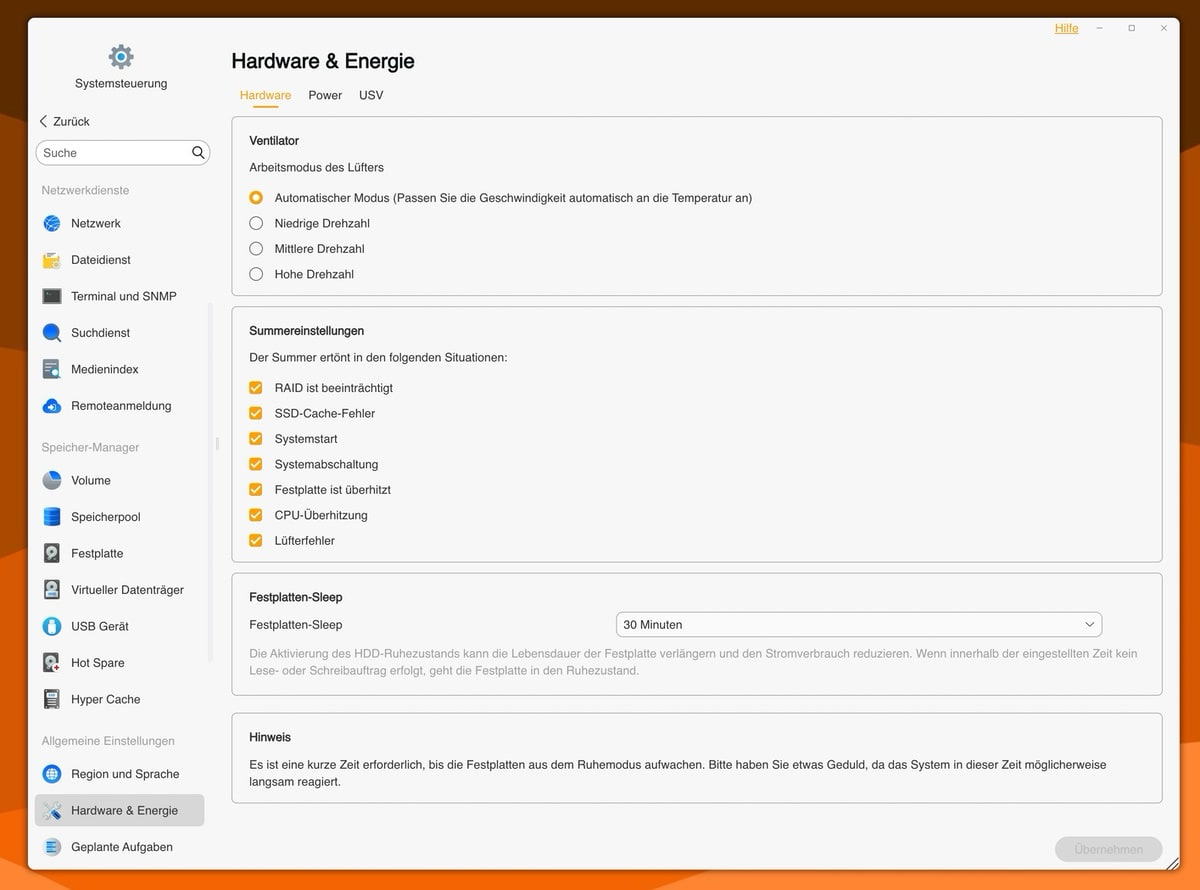The image size is (1200, 890).
Task: Disable the Systemstart buzzer checkbox
Action: coord(256,439)
